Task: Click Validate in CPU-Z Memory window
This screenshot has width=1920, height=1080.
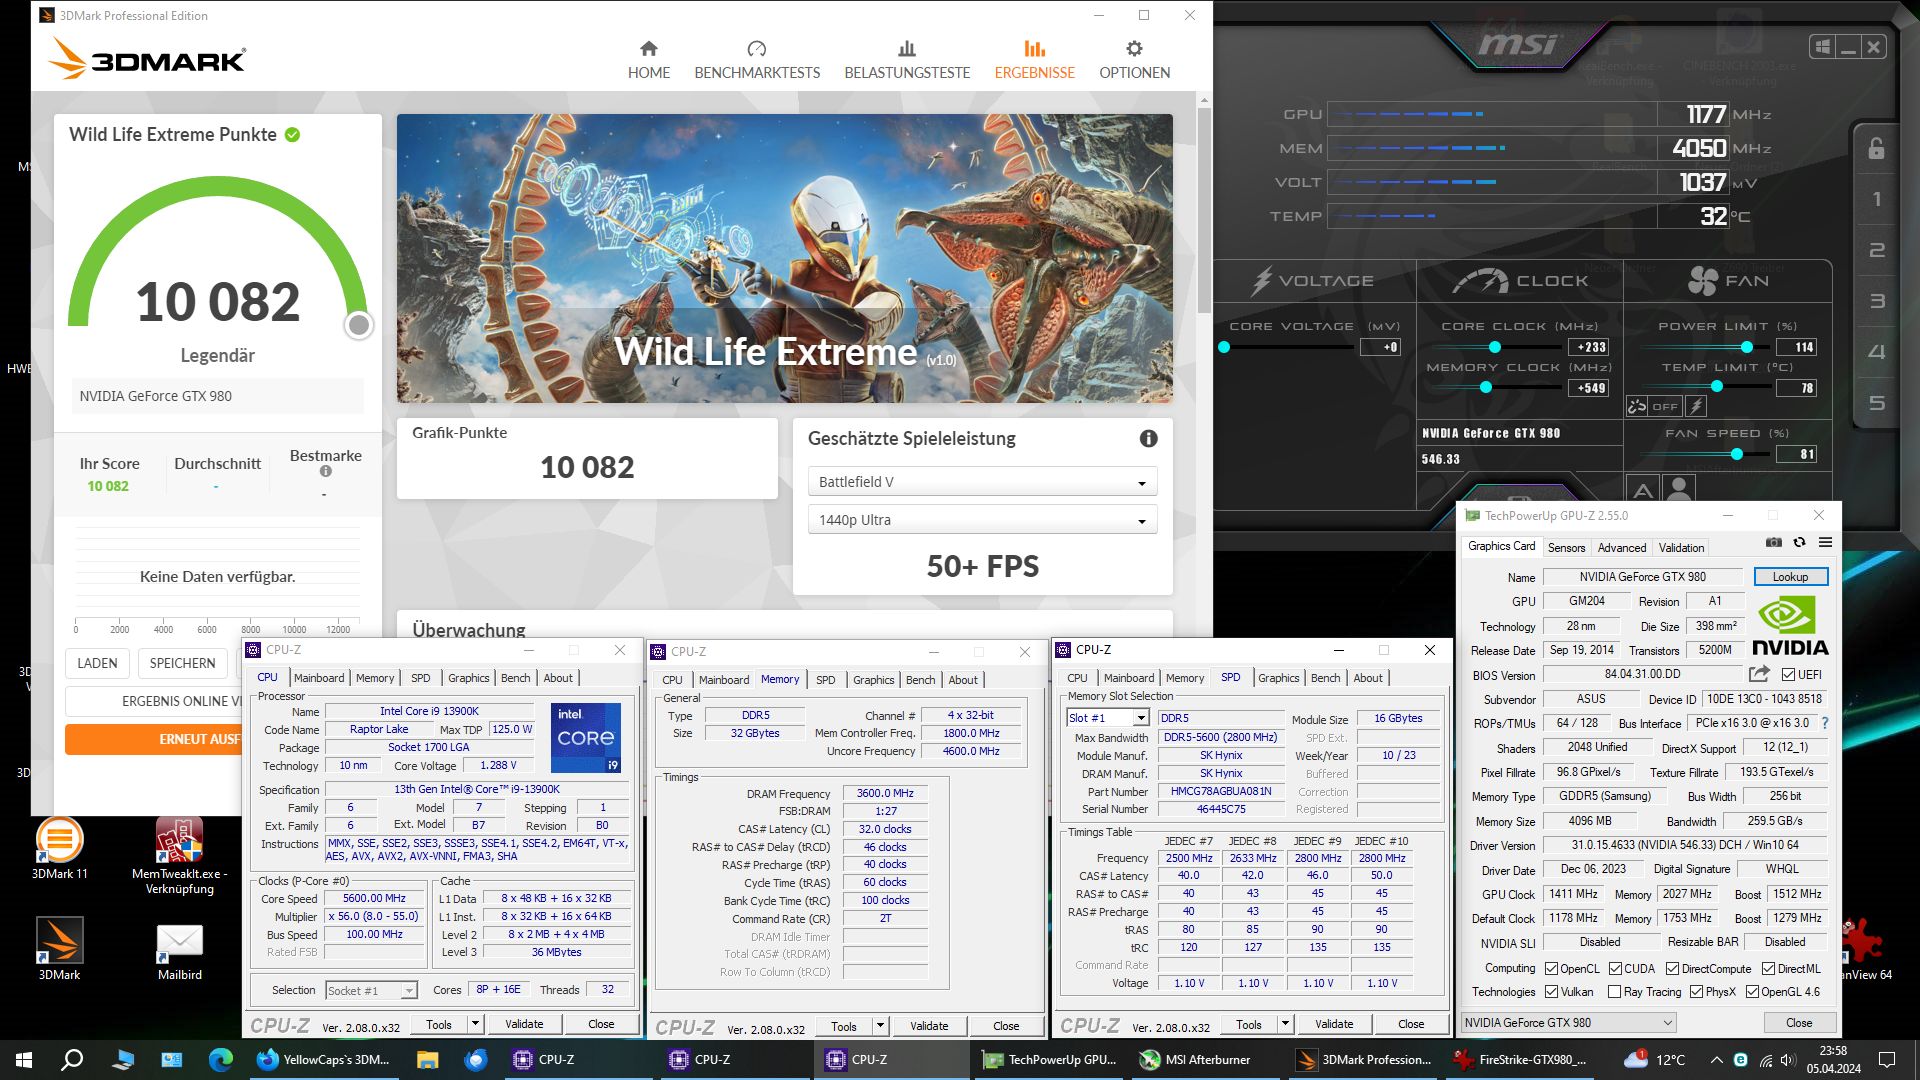Action: (928, 1026)
